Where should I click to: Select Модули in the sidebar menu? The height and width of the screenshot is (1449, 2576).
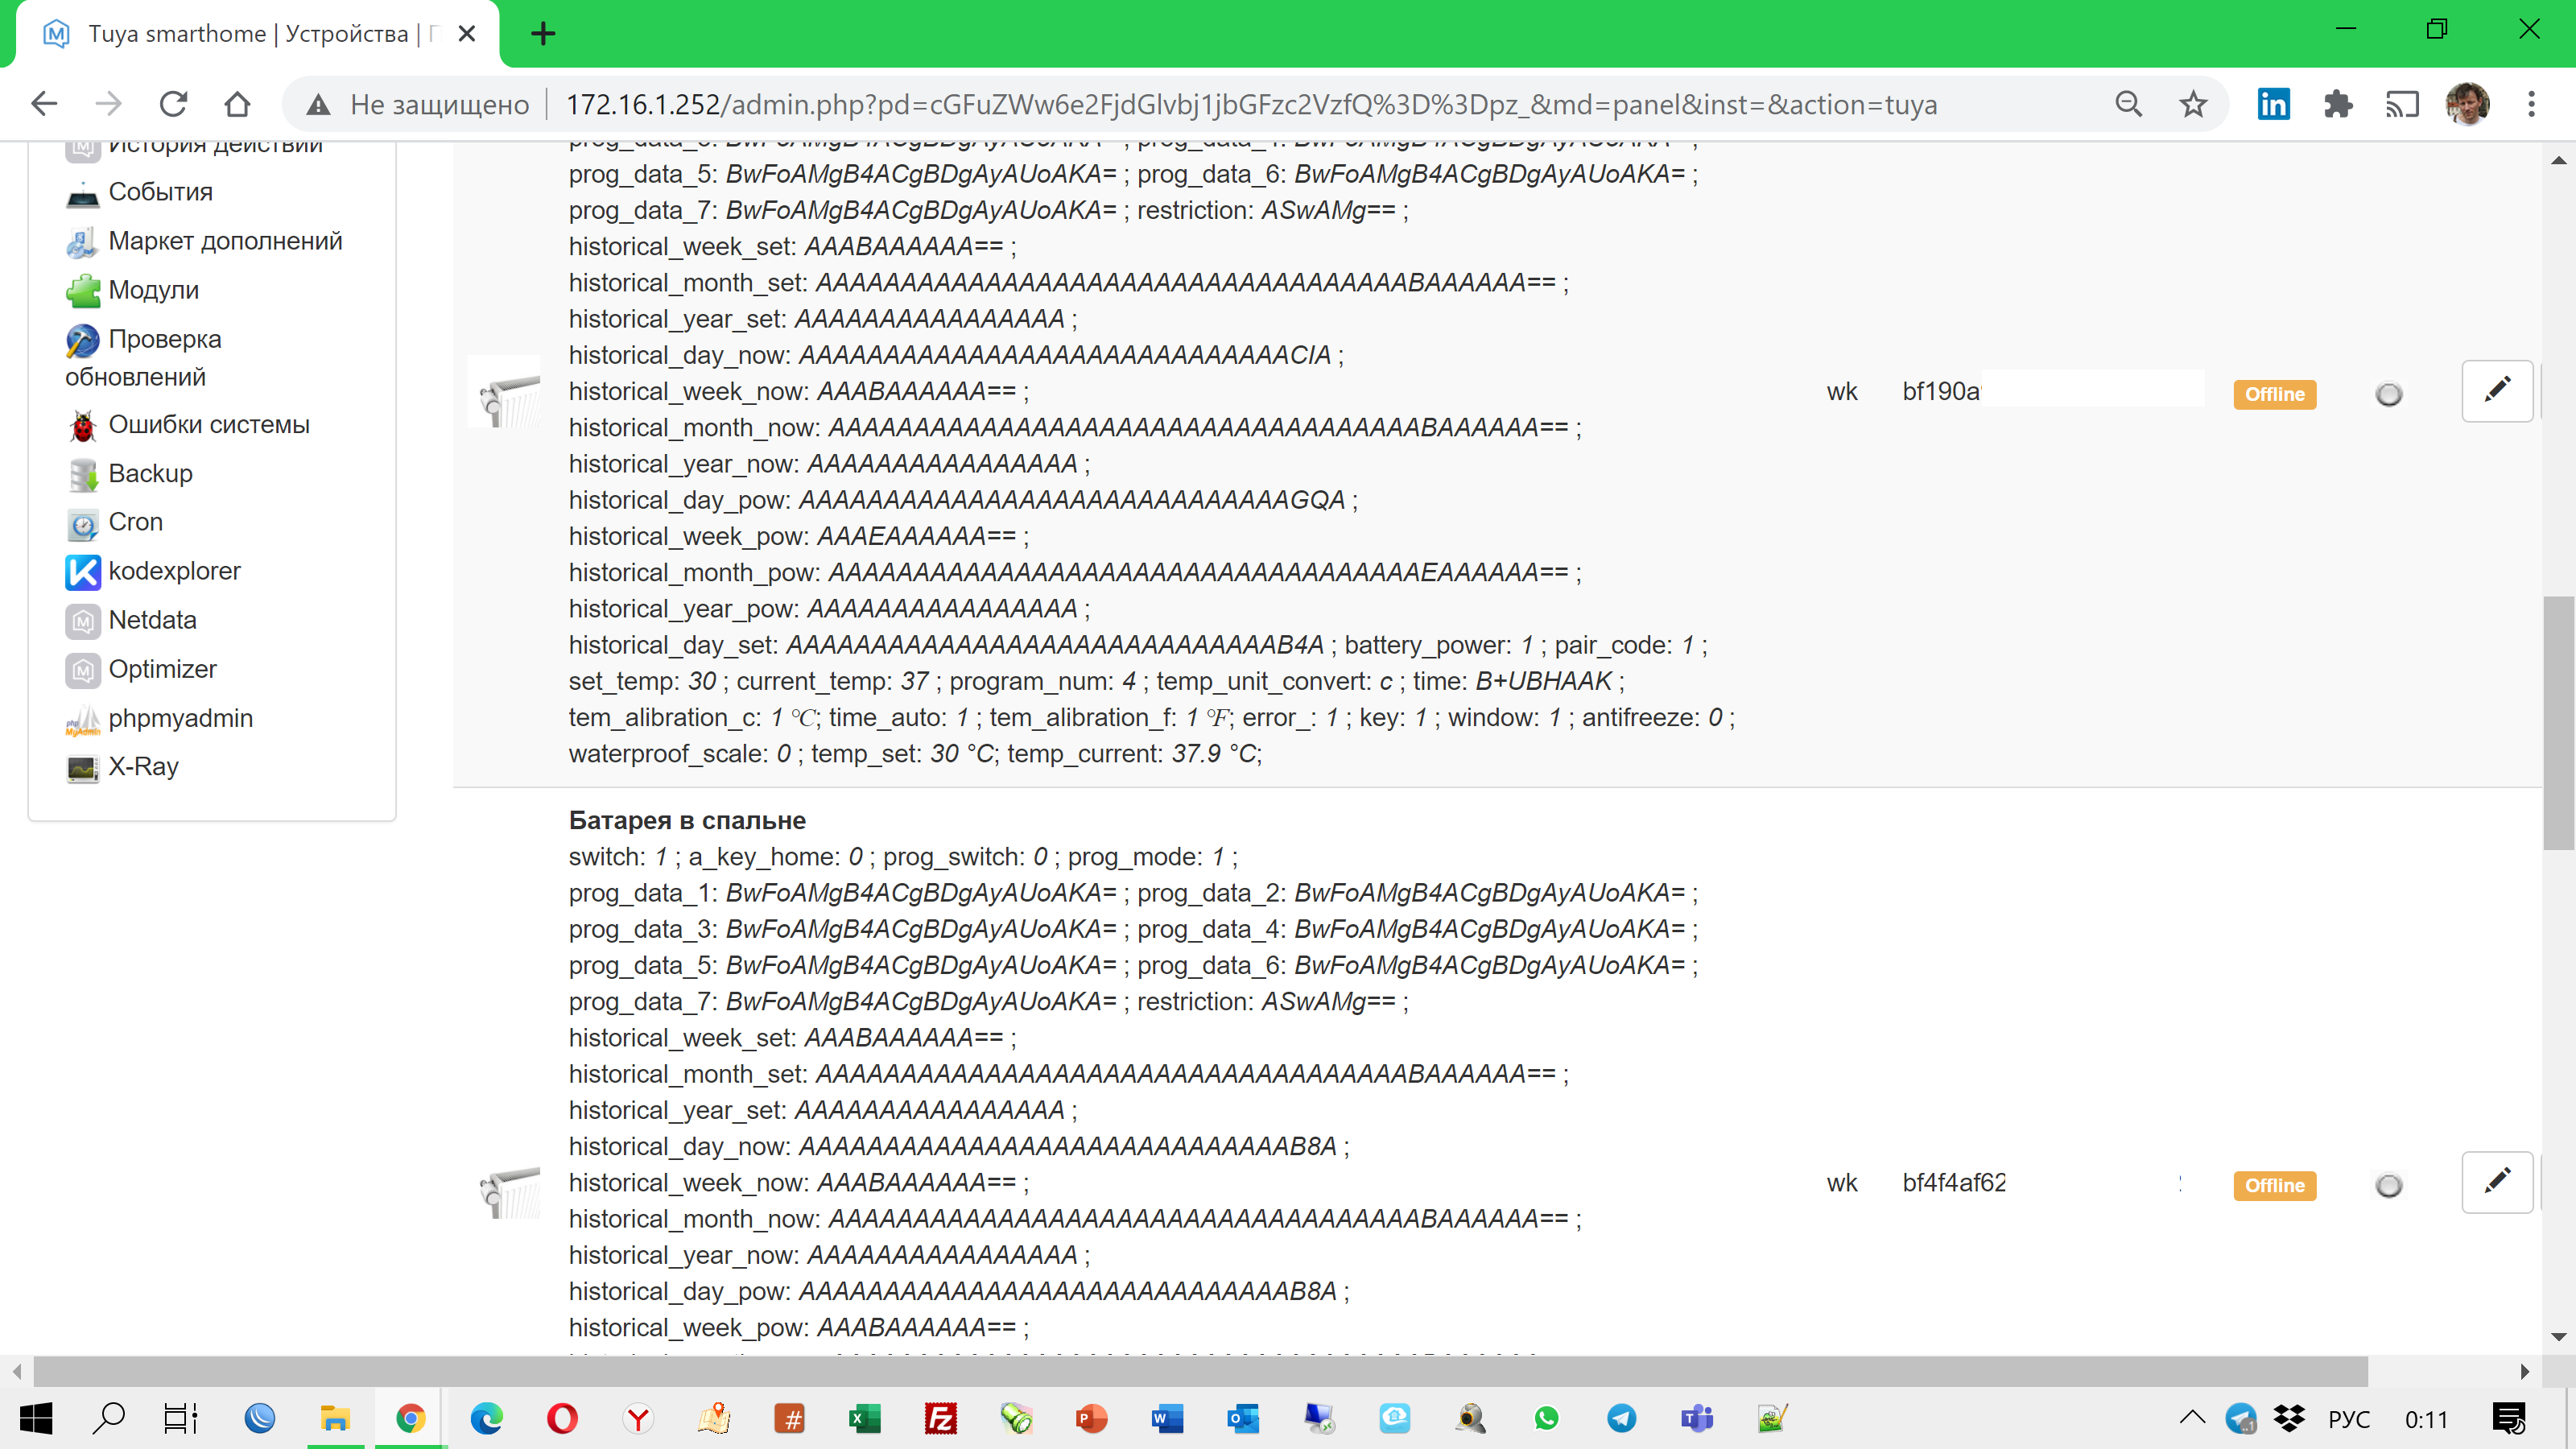click(x=153, y=289)
